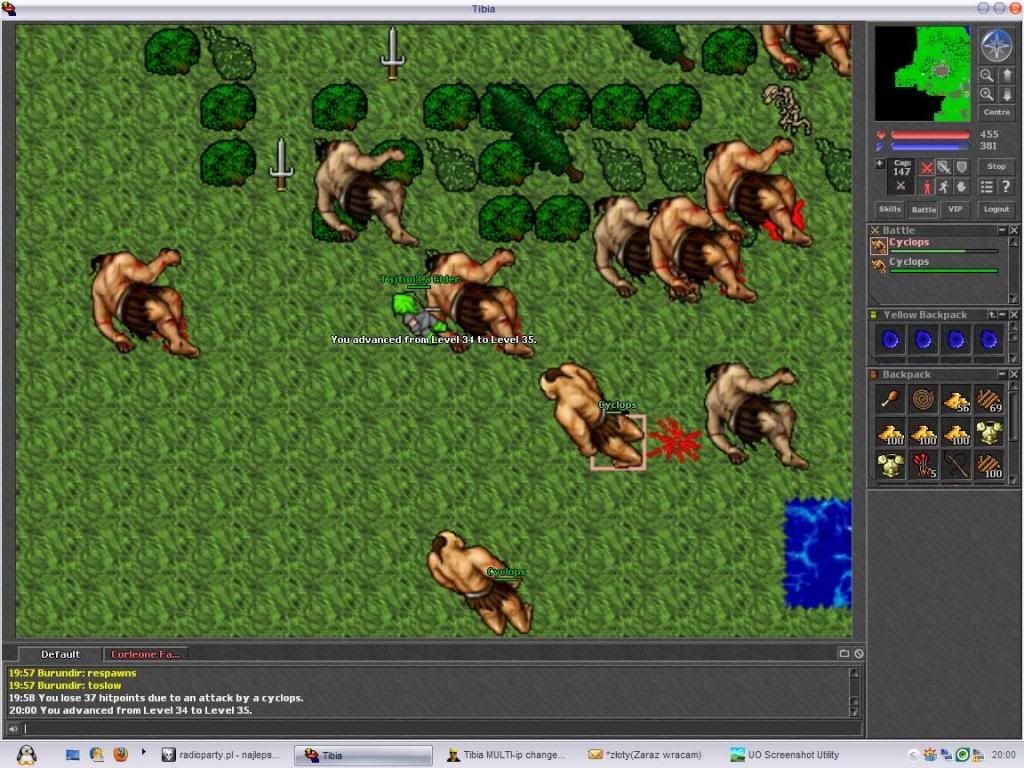The image size is (1024, 768).
Task: Select the stack of 5 red arrows
Action: tap(923, 466)
